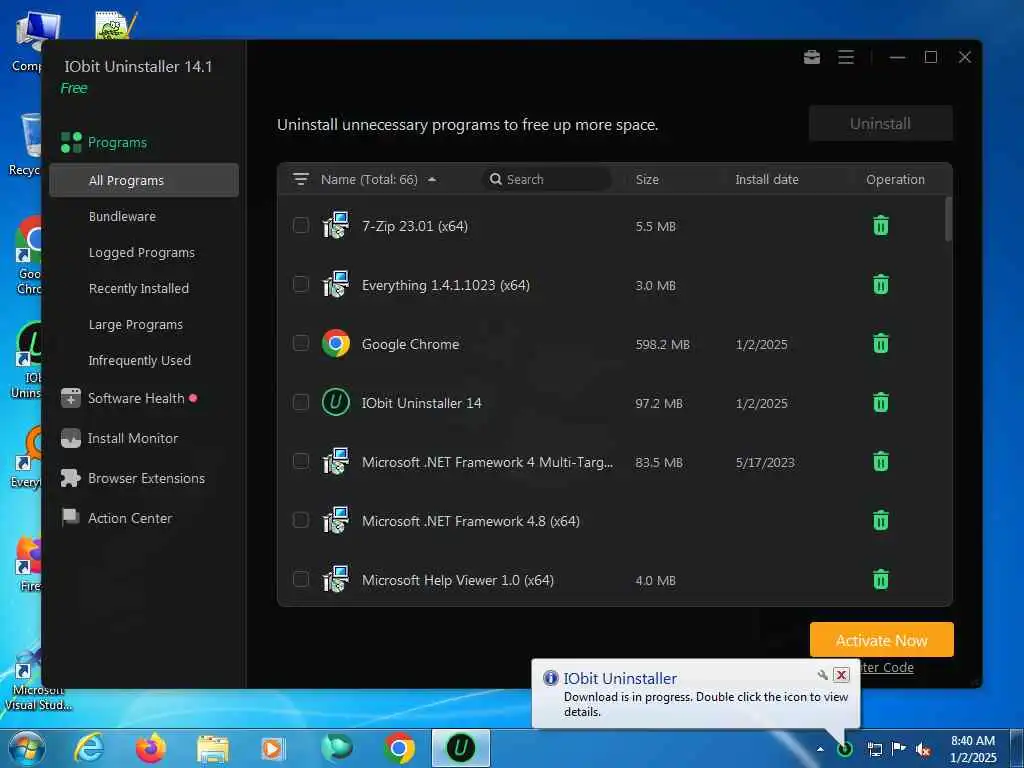Click the Programs grid icon in sidebar

click(71, 142)
